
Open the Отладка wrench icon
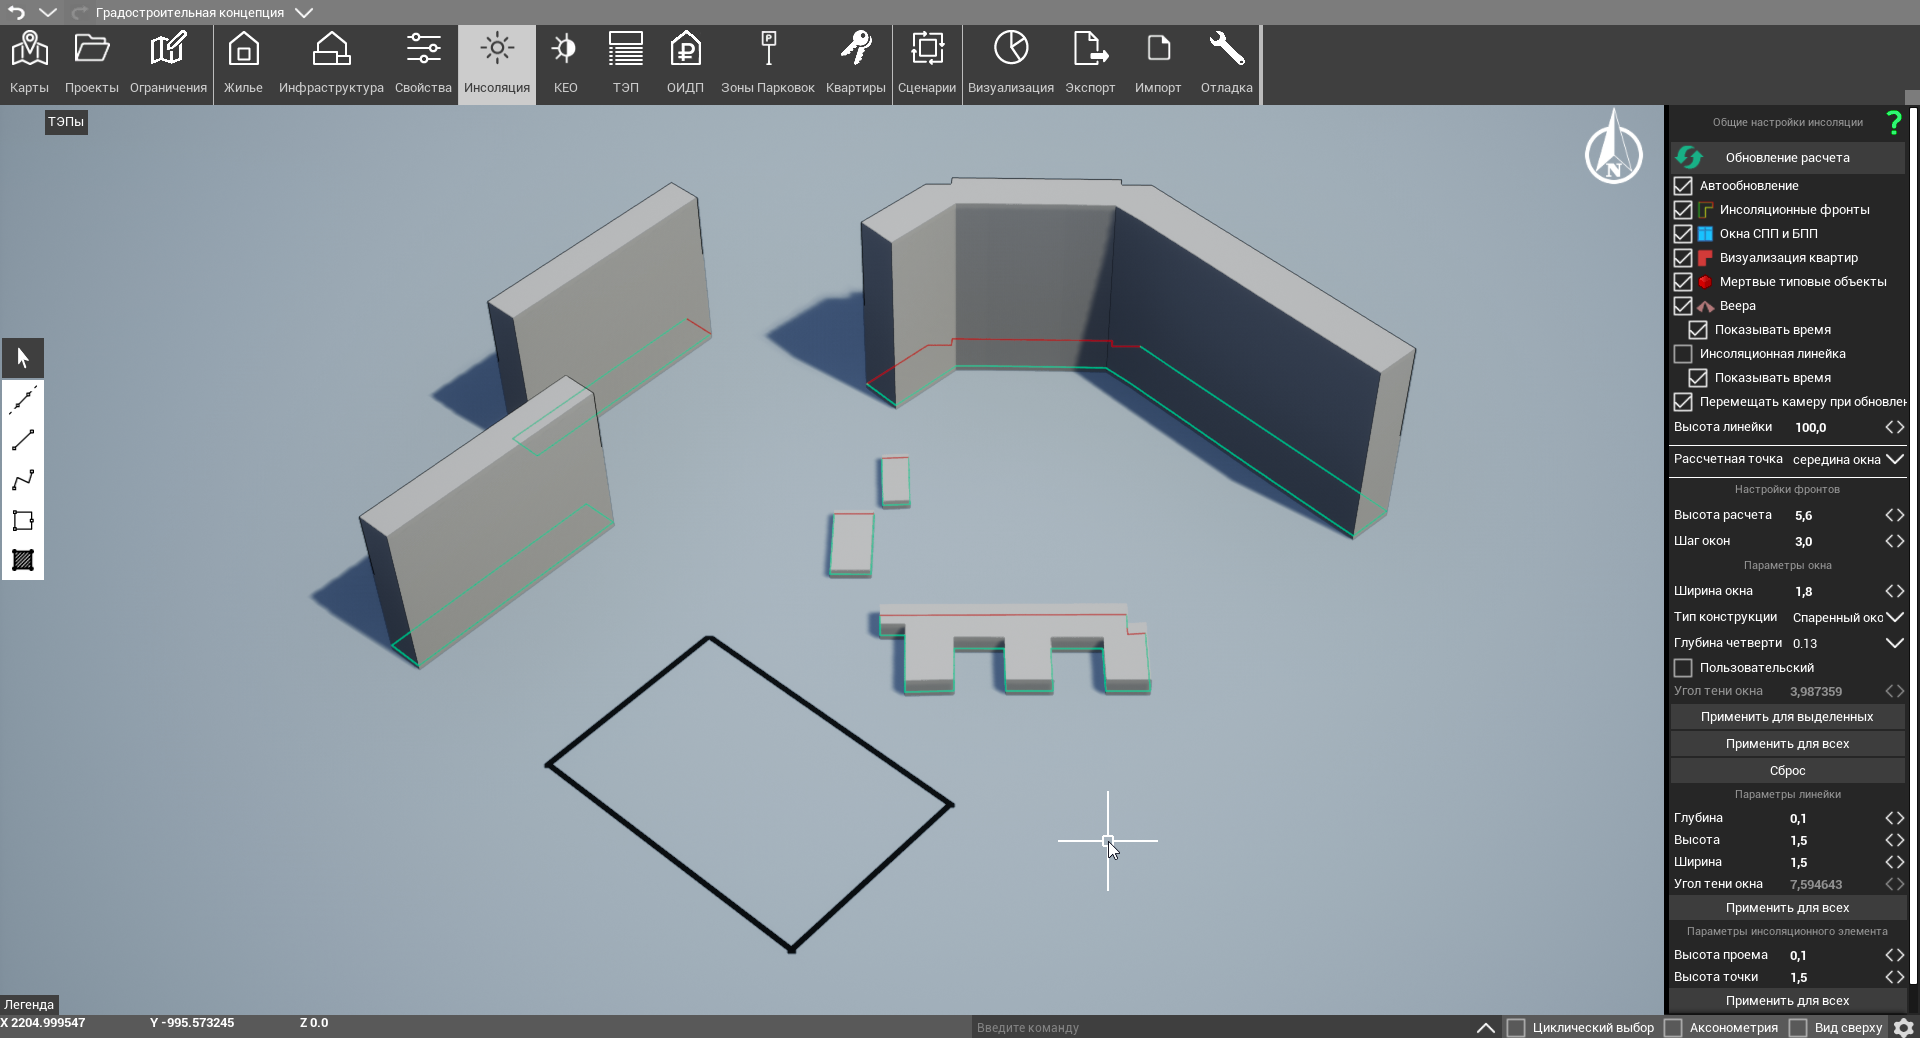[1227, 63]
